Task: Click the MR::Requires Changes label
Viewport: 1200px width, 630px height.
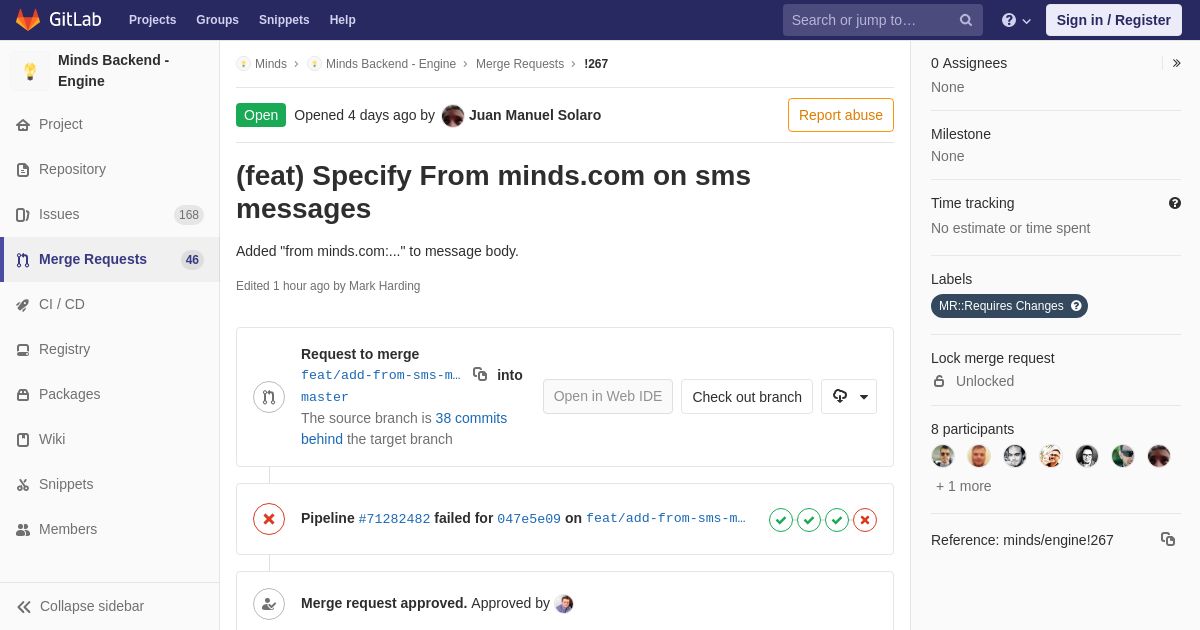Action: [x=1009, y=306]
